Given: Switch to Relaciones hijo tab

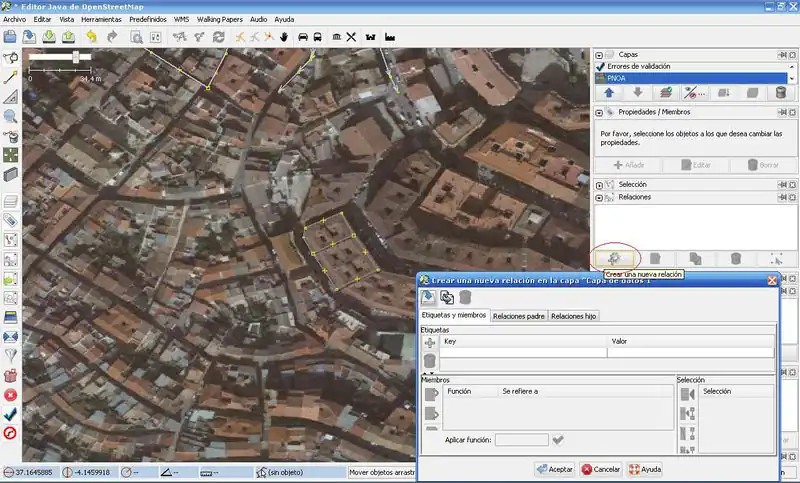Looking at the screenshot, I should [x=573, y=316].
